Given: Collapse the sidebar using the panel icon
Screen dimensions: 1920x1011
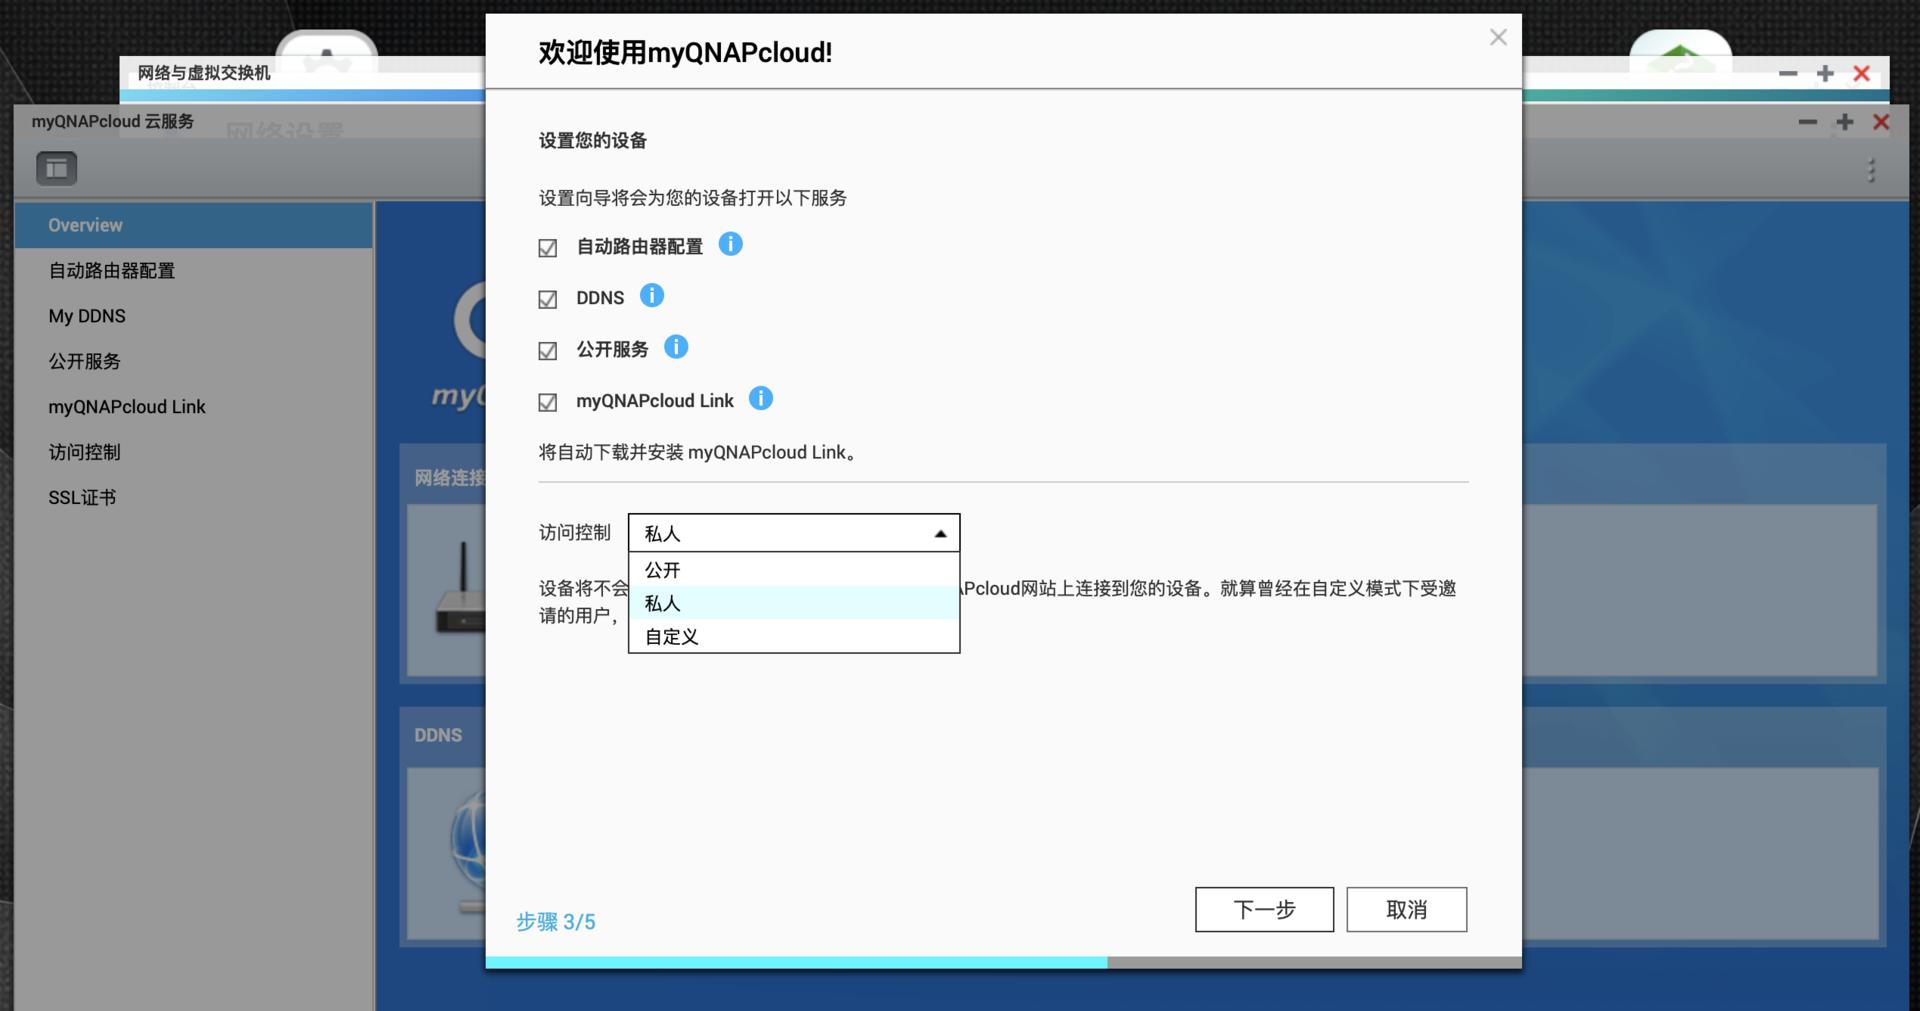Looking at the screenshot, I should [x=56, y=167].
